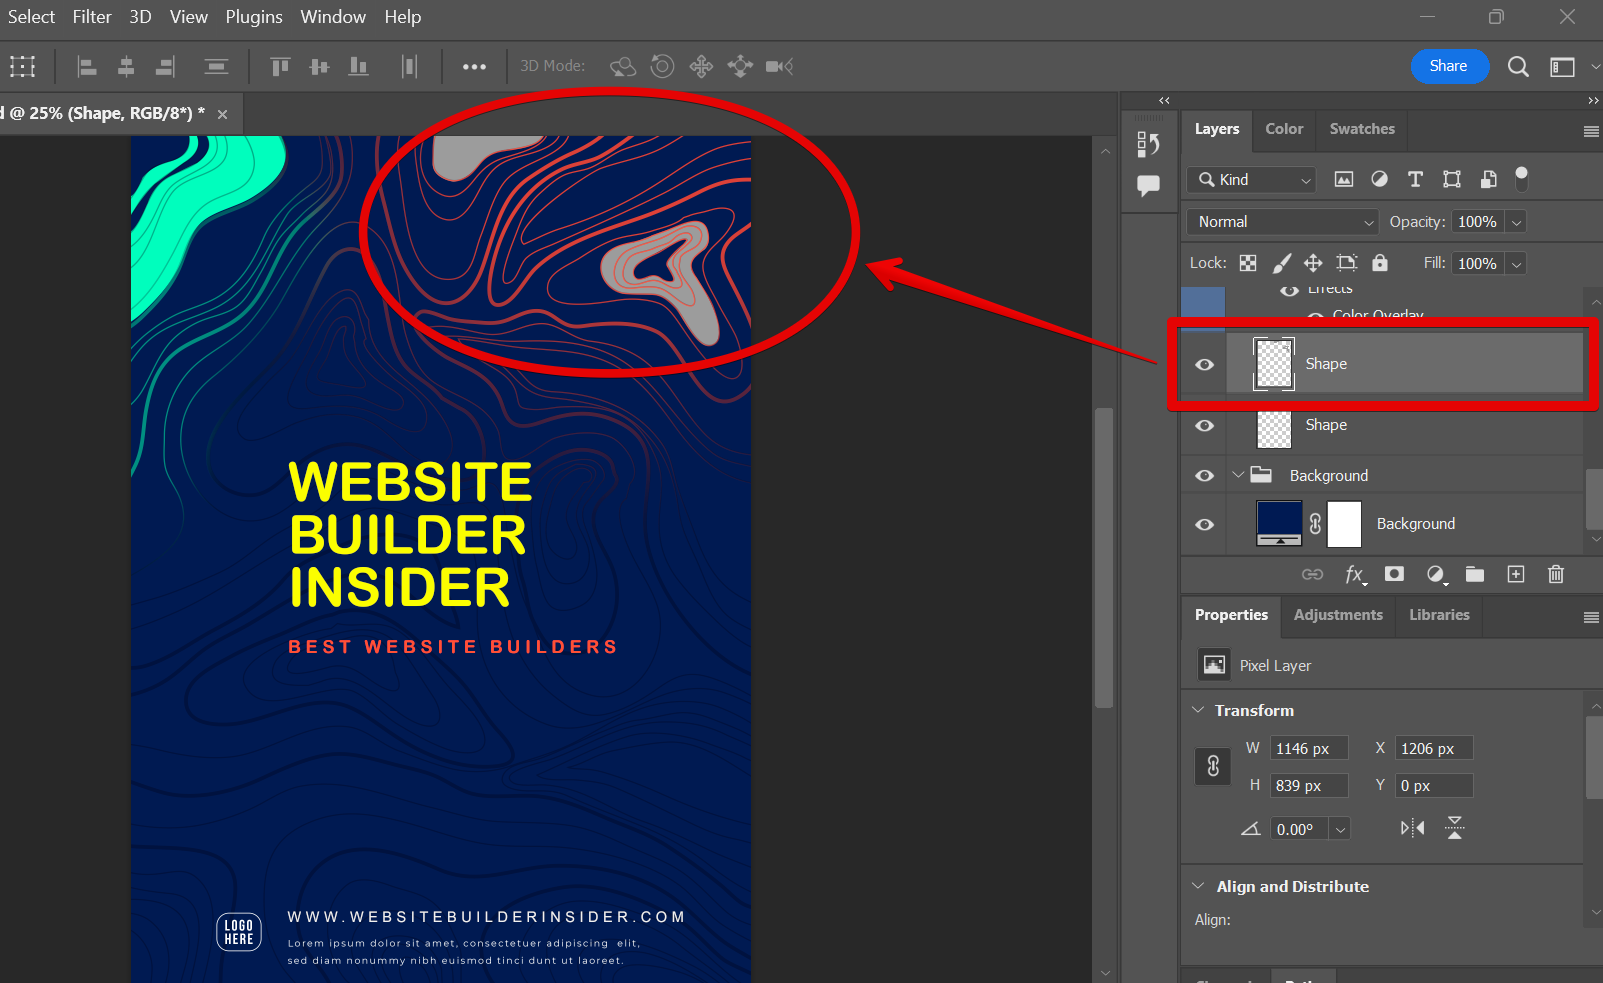Viewport: 1603px width, 983px height.
Task: Create a new layer
Action: (1515, 574)
